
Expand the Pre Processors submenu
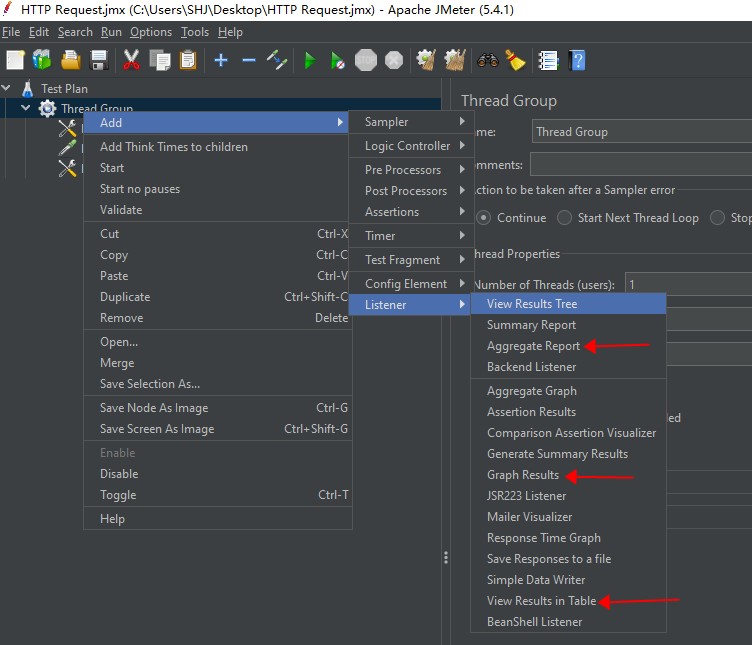pos(411,170)
